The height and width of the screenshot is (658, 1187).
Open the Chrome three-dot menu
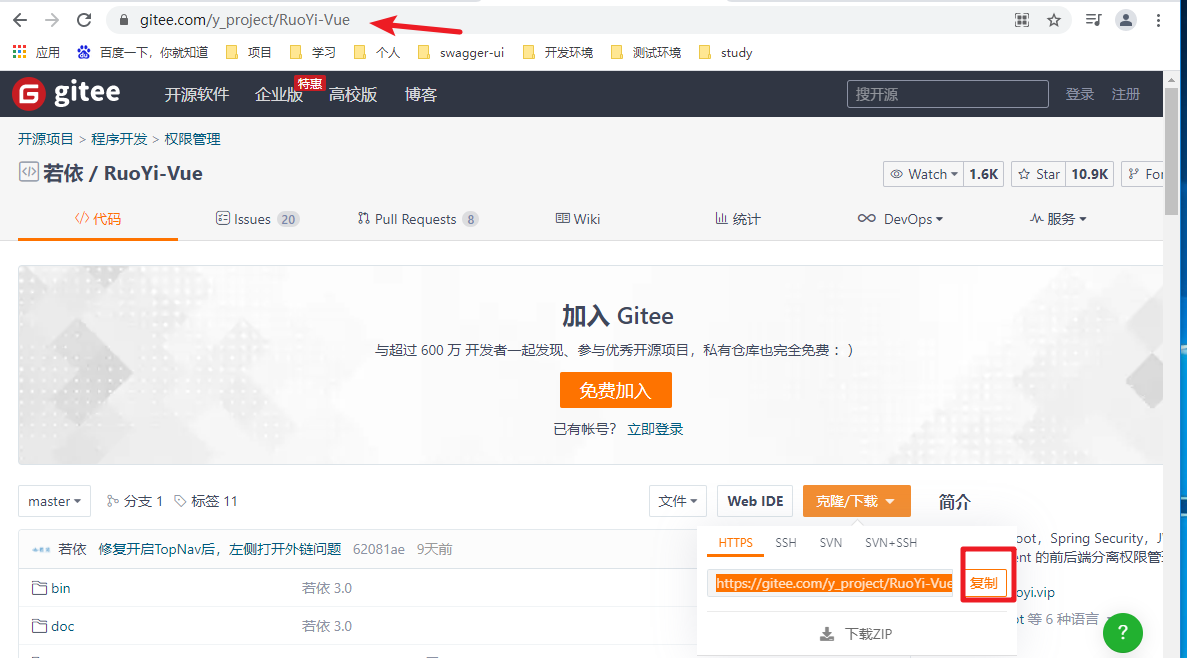[x=1158, y=20]
